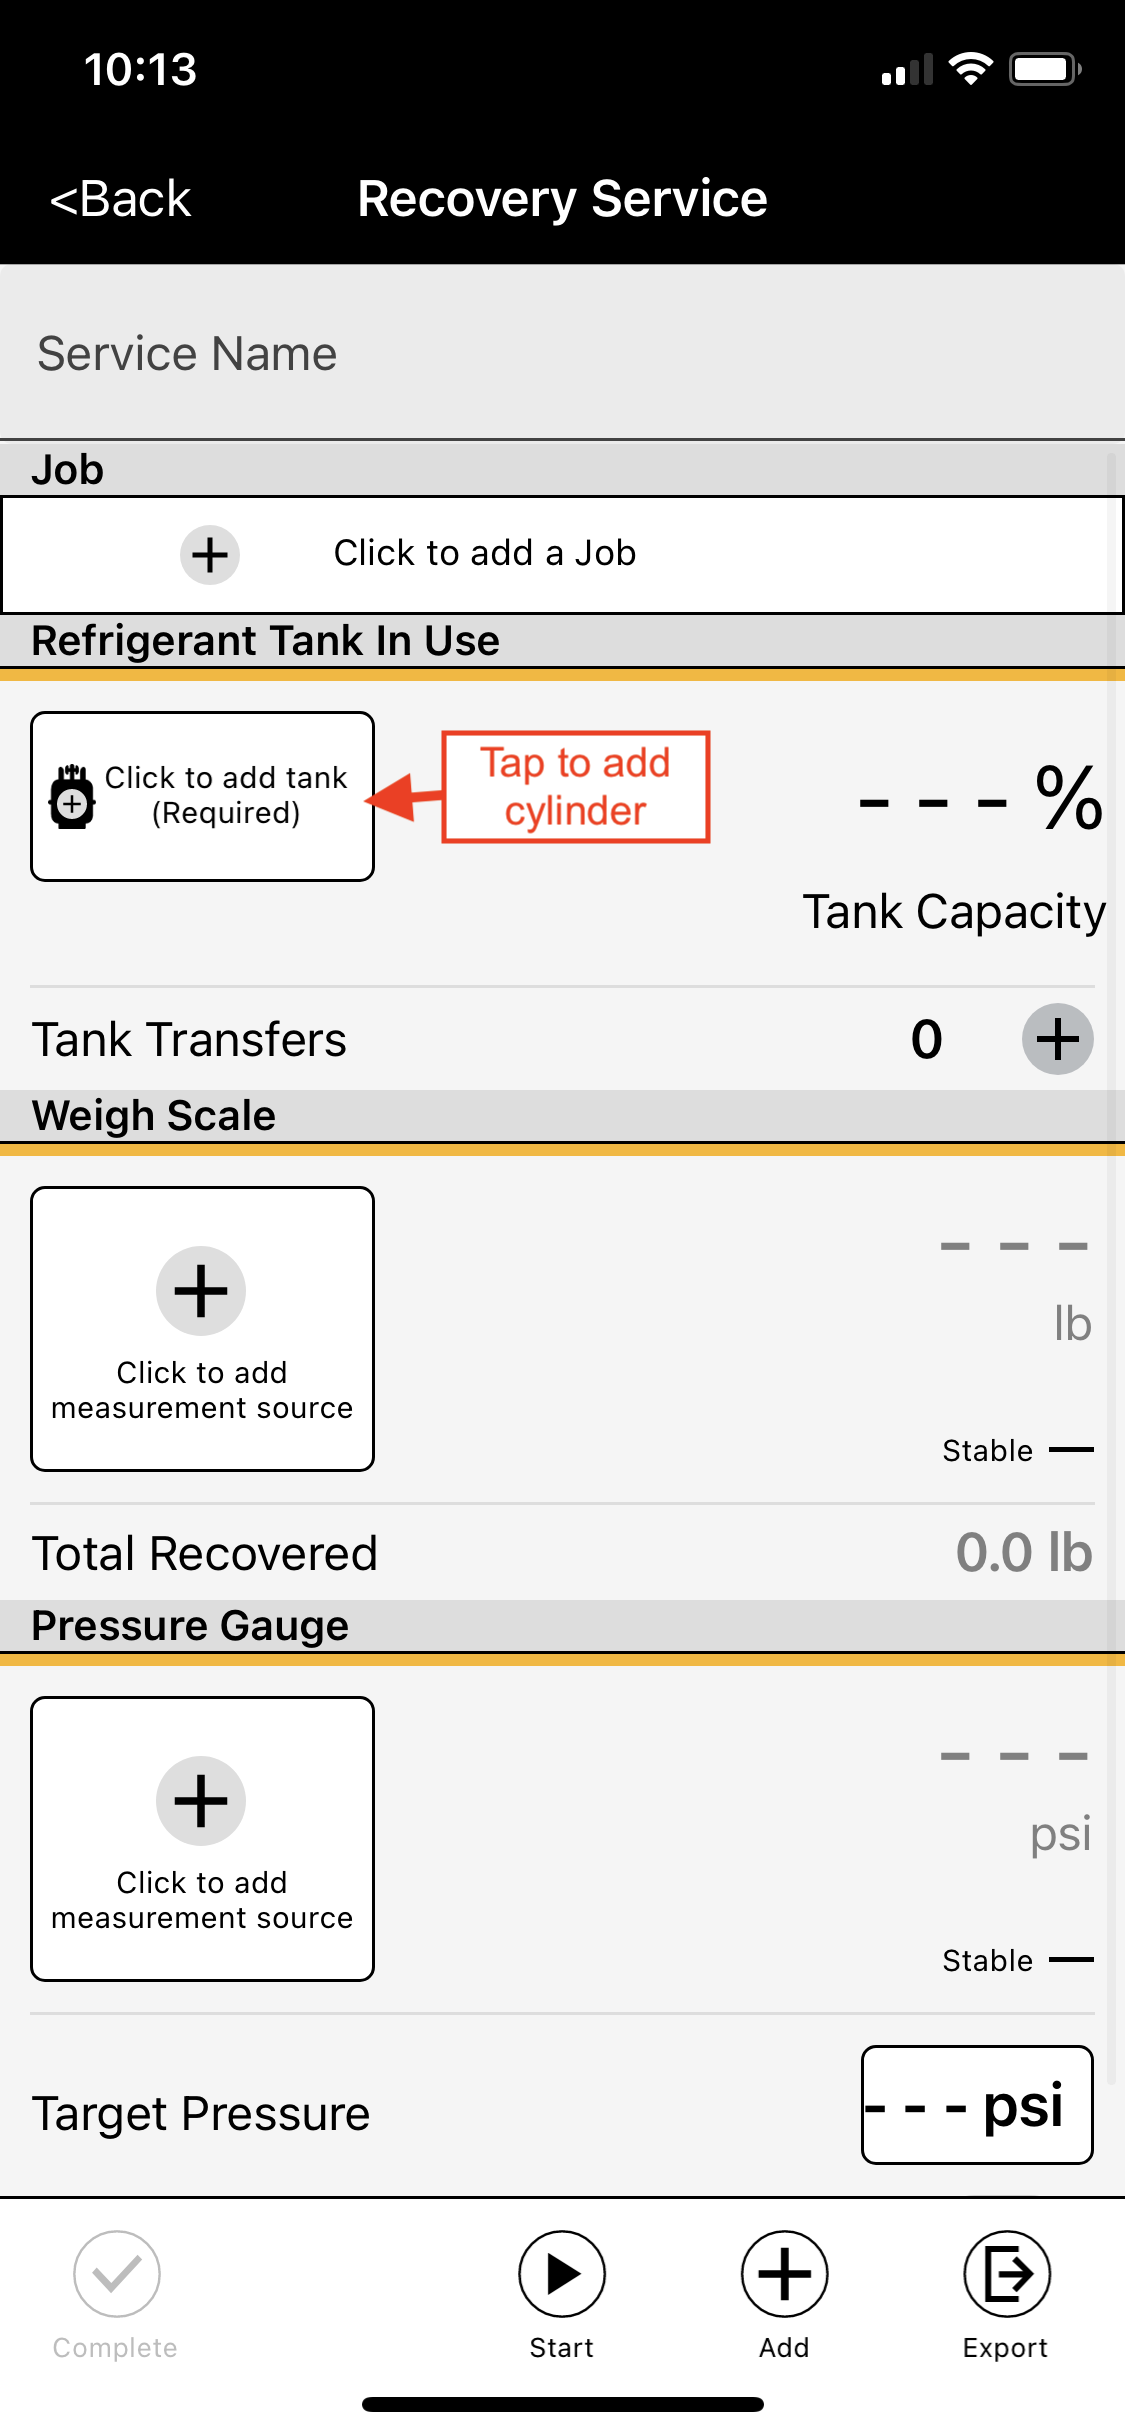Tap the plus icon beside Tank Transfers
This screenshot has height=2436, width=1125.
(x=1057, y=1039)
